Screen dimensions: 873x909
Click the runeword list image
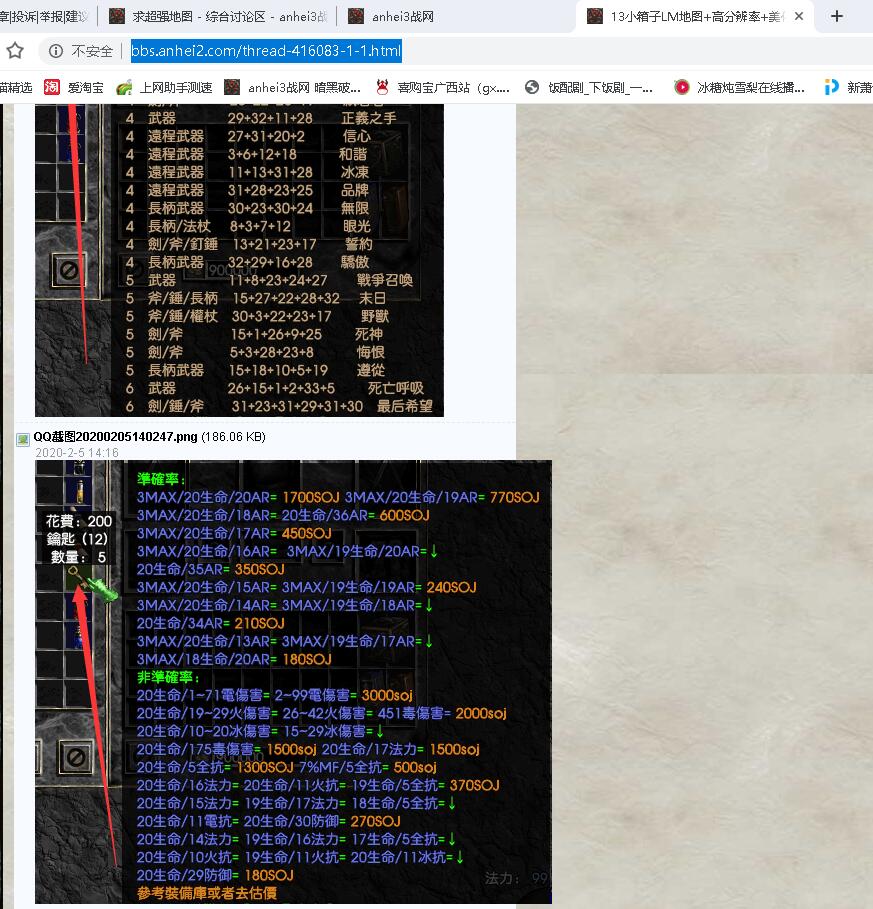pyautogui.click(x=240, y=260)
